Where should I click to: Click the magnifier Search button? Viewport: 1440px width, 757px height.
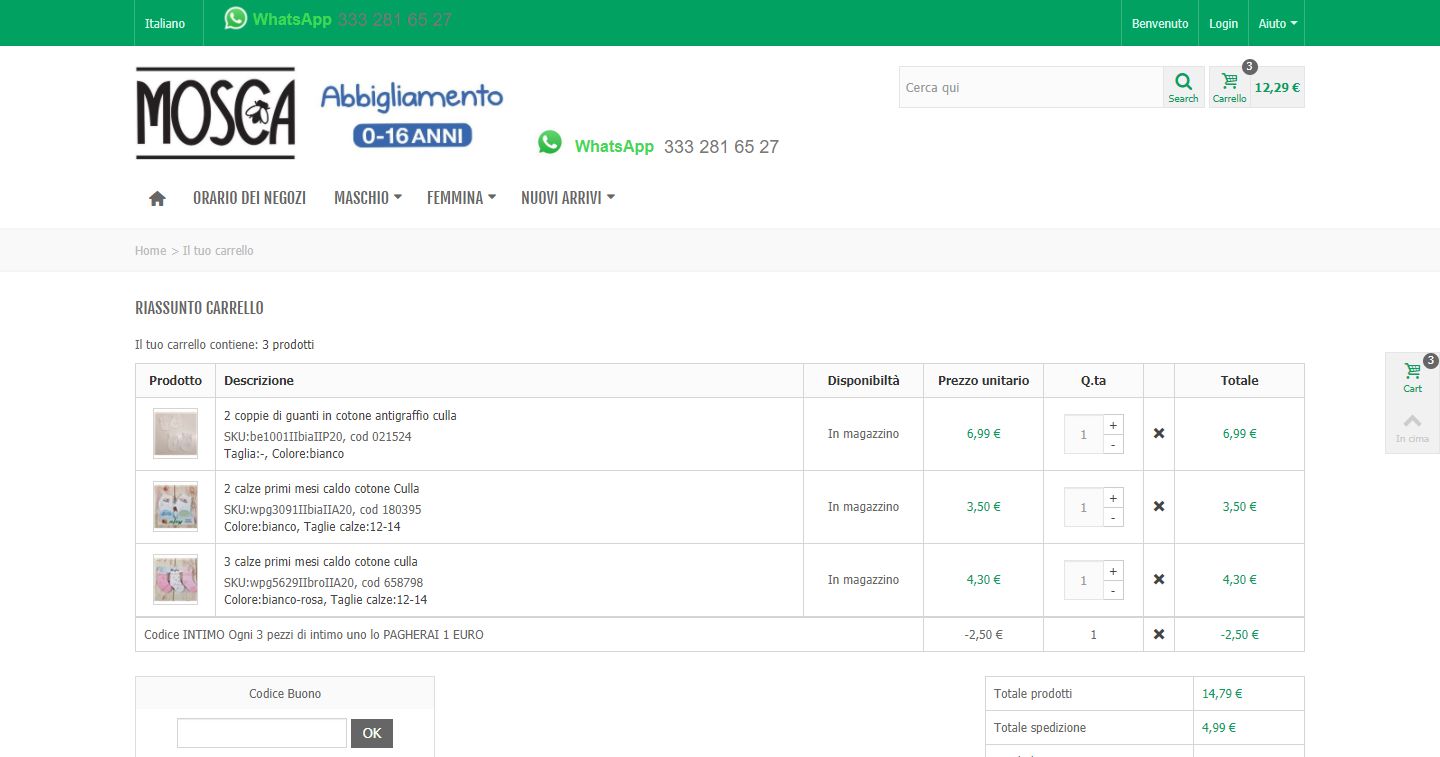[1183, 87]
